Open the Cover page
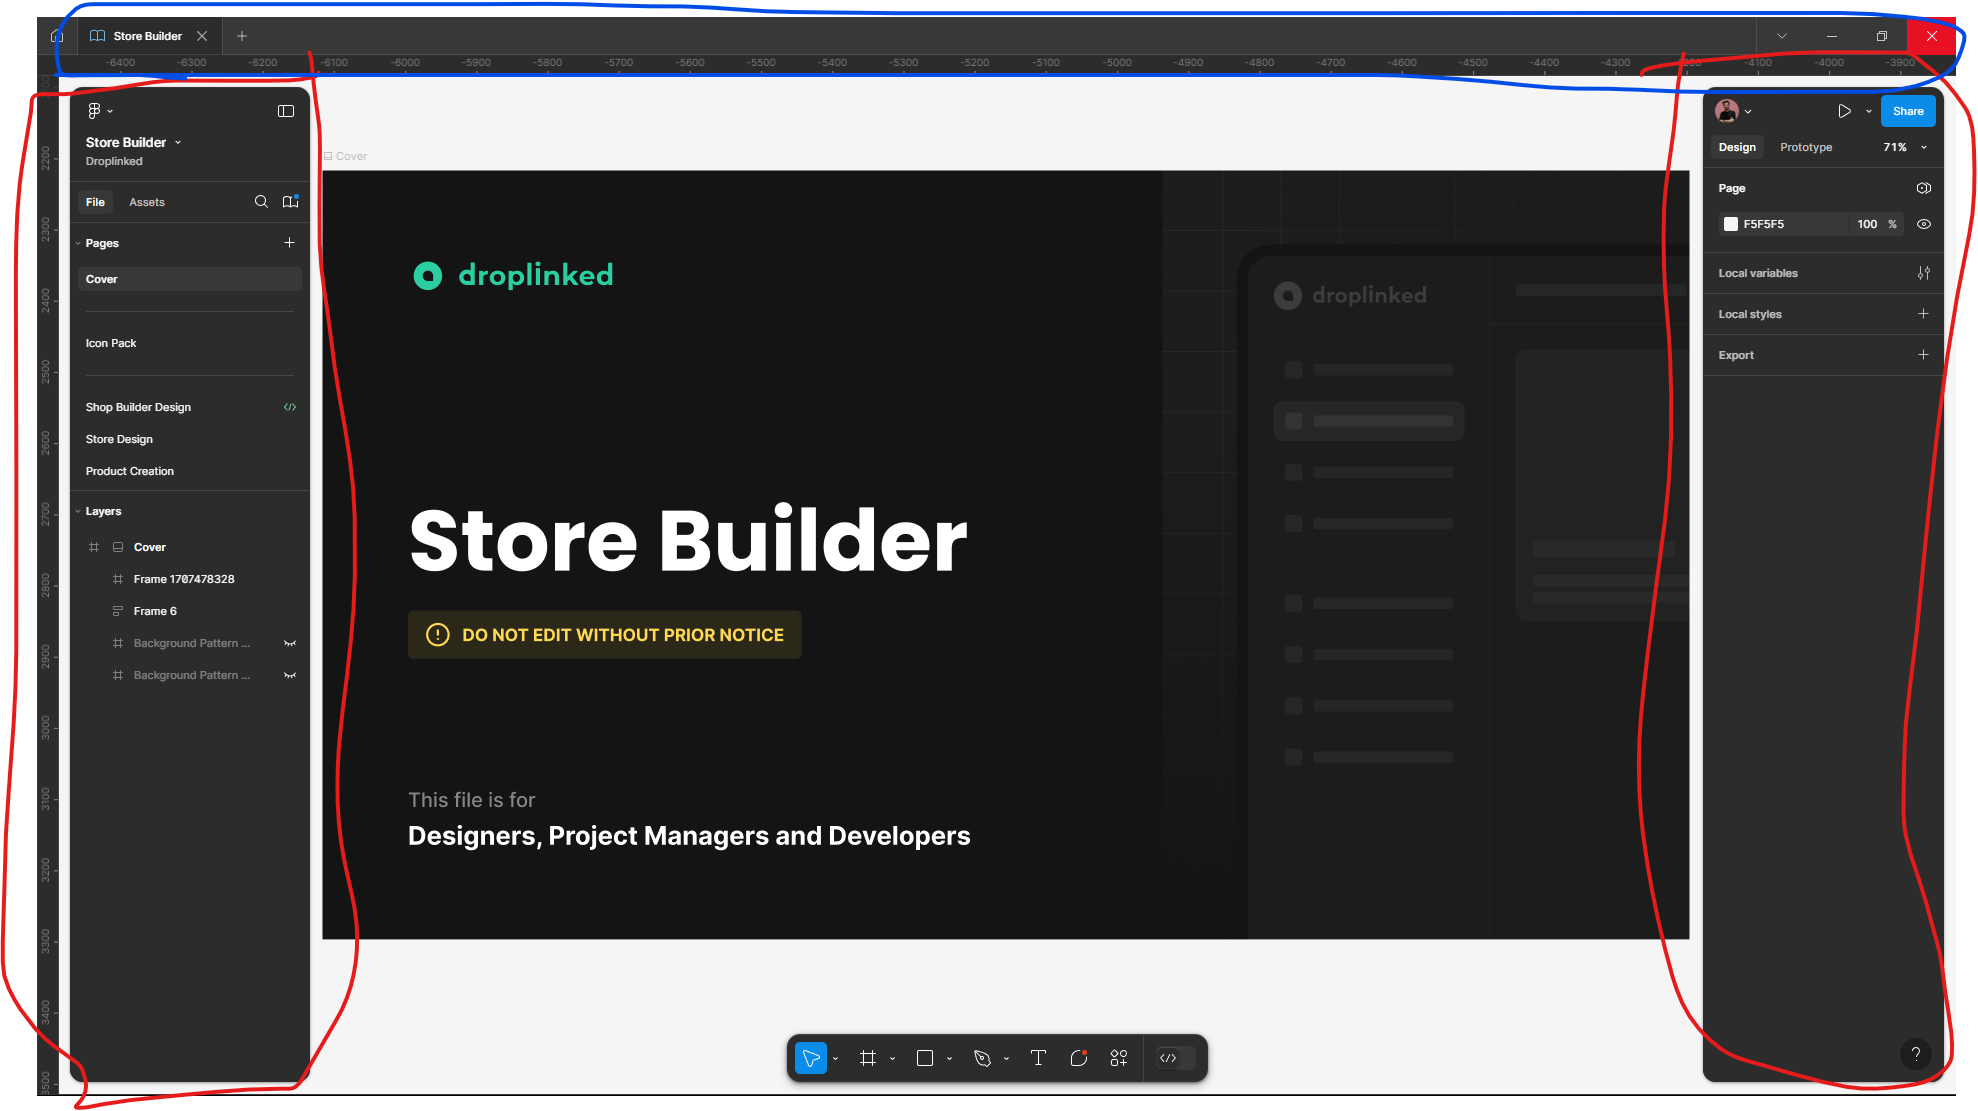The width and height of the screenshot is (1978, 1111). coord(189,279)
